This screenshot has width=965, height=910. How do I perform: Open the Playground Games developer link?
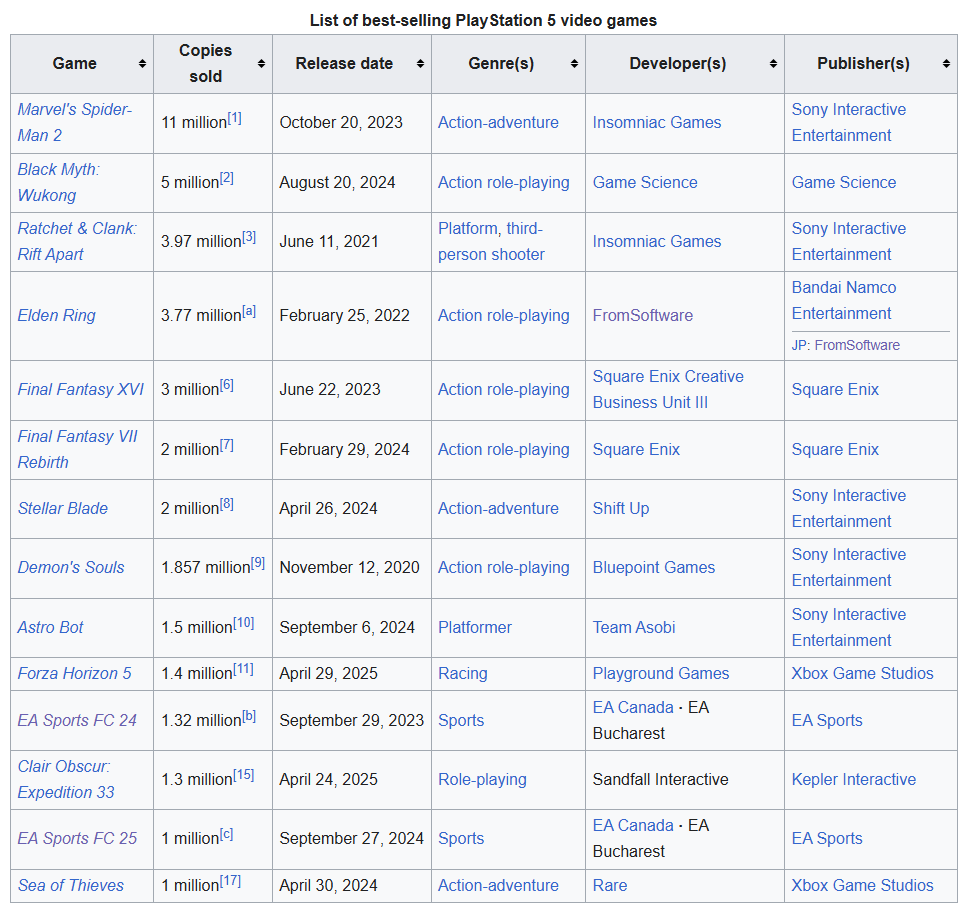point(661,674)
